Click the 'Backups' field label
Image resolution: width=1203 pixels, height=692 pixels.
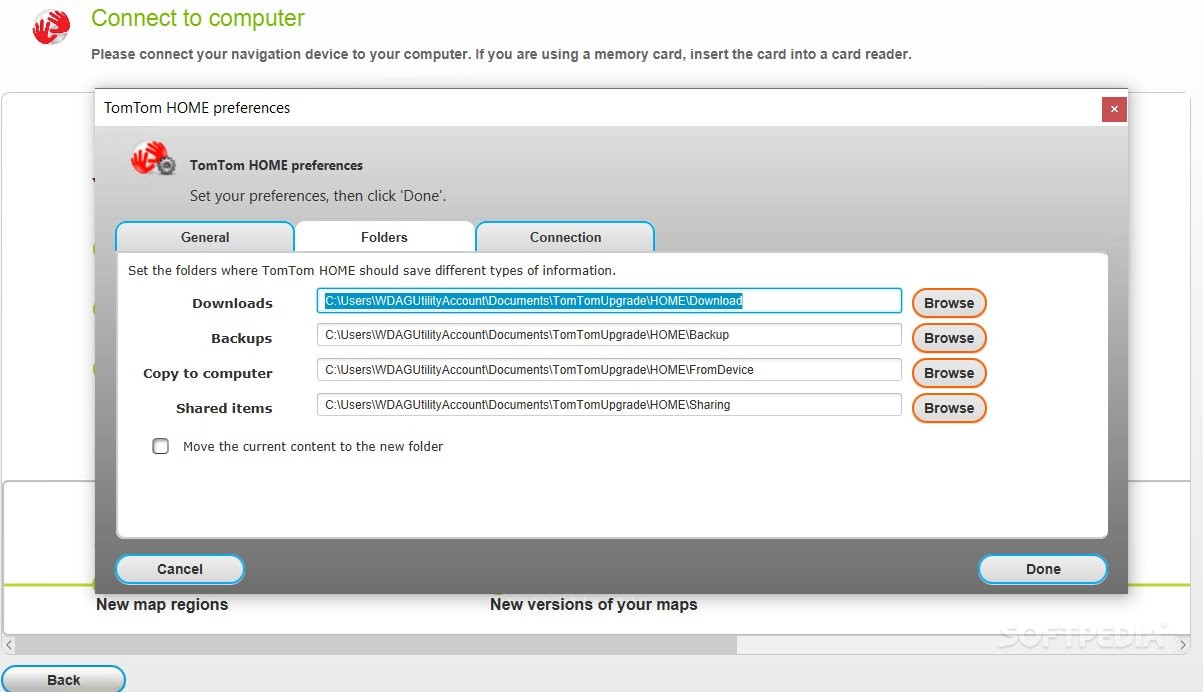point(241,338)
